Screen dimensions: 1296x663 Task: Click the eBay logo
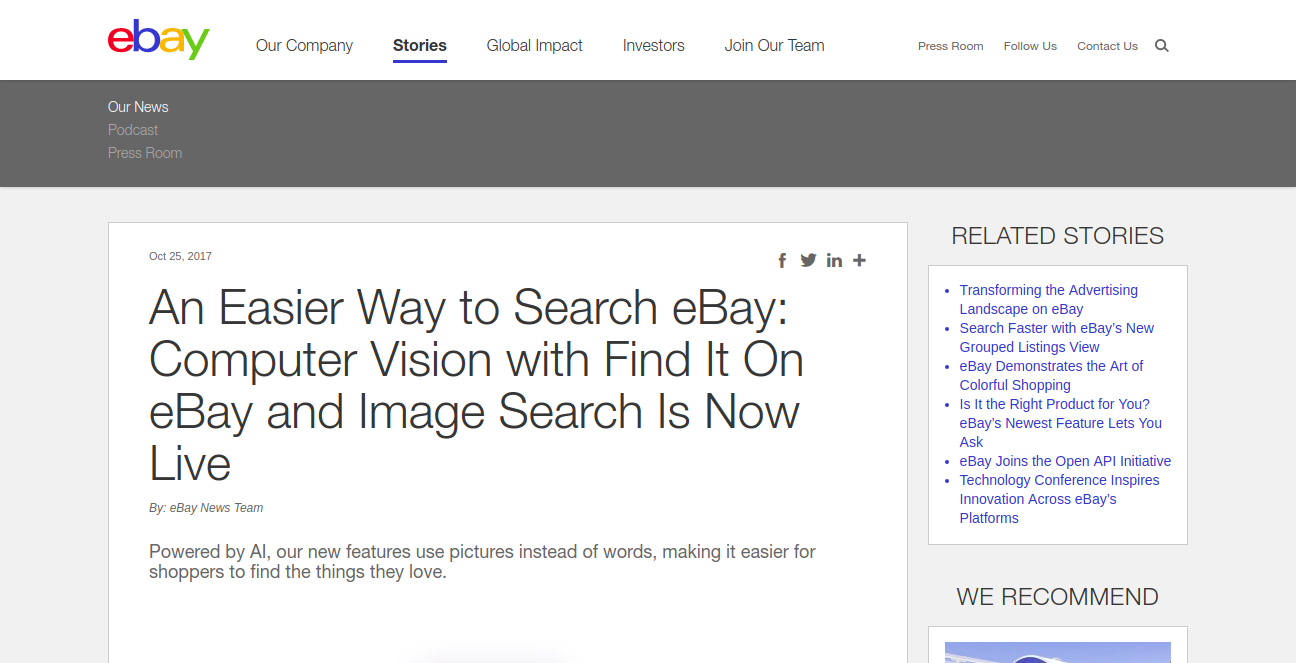(x=158, y=40)
